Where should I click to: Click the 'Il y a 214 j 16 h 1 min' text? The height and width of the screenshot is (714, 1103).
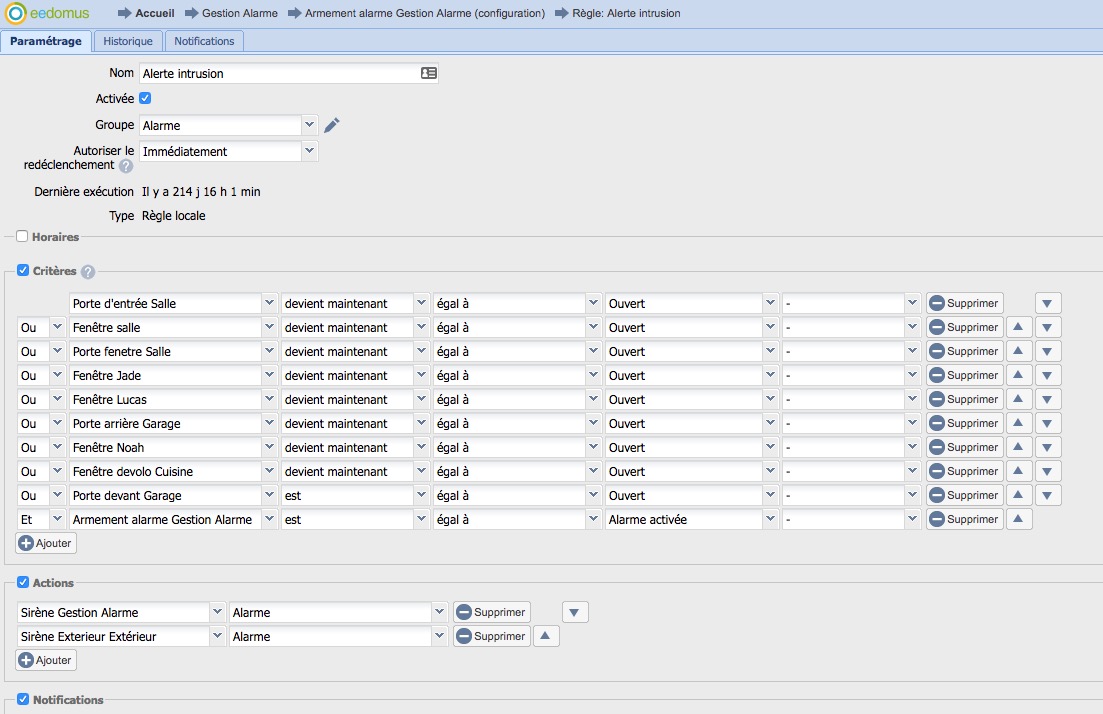pos(201,191)
